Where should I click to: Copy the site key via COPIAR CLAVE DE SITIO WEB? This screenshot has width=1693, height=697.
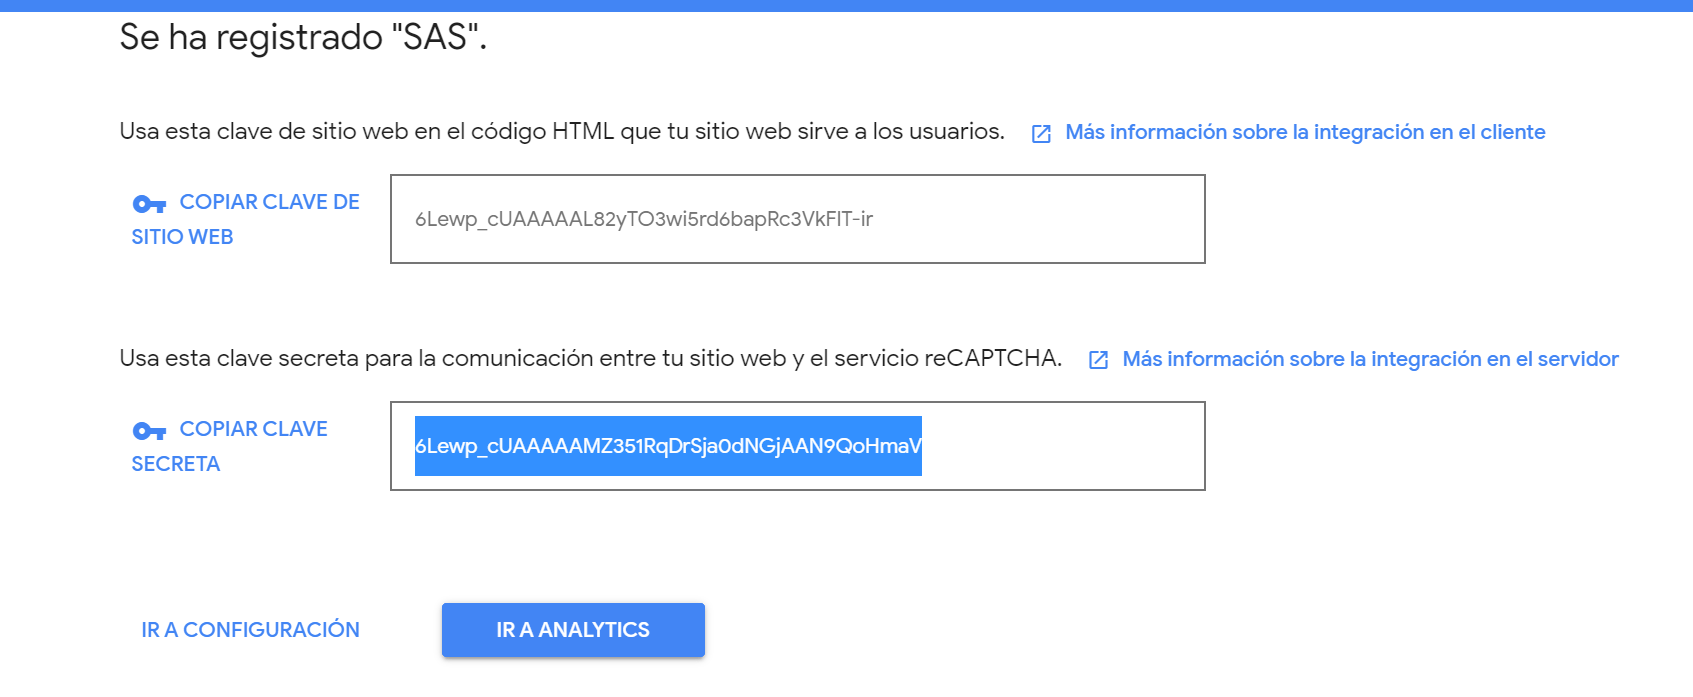(246, 219)
